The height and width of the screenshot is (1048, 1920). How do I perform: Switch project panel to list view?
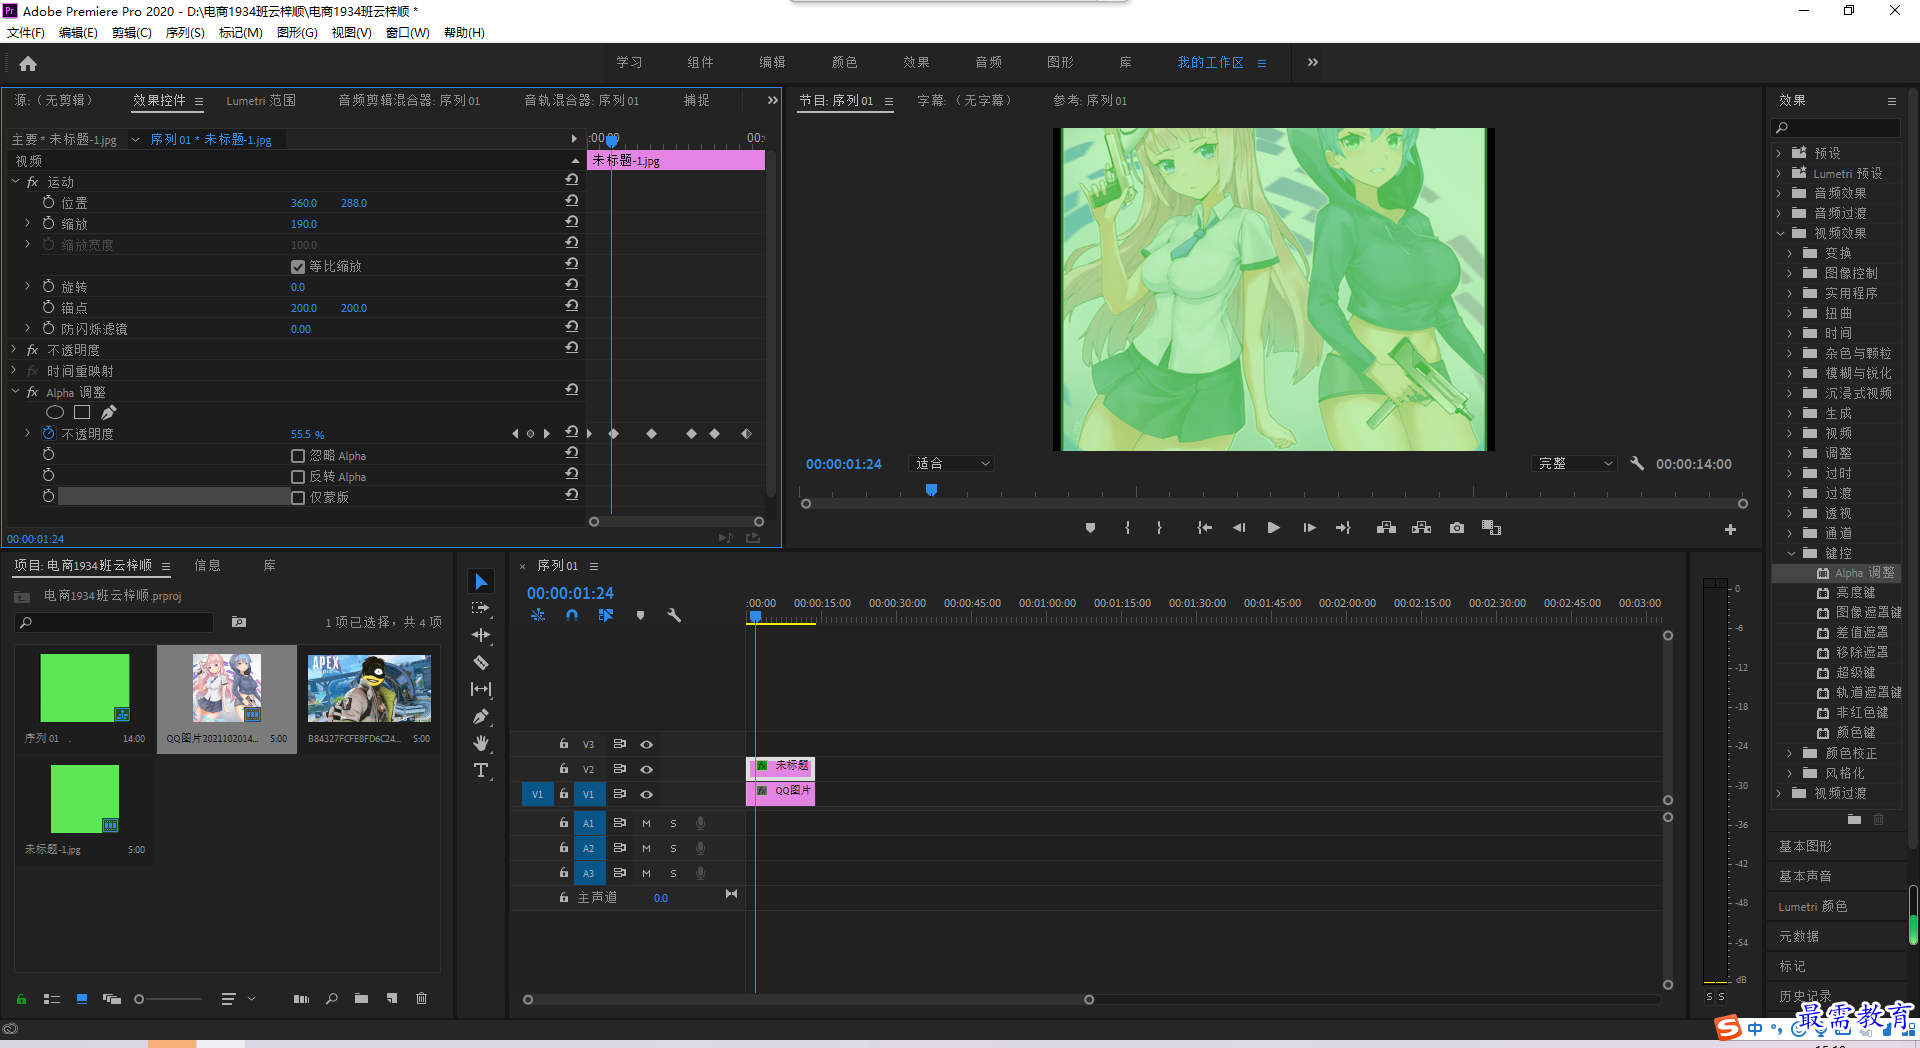pyautogui.click(x=52, y=998)
